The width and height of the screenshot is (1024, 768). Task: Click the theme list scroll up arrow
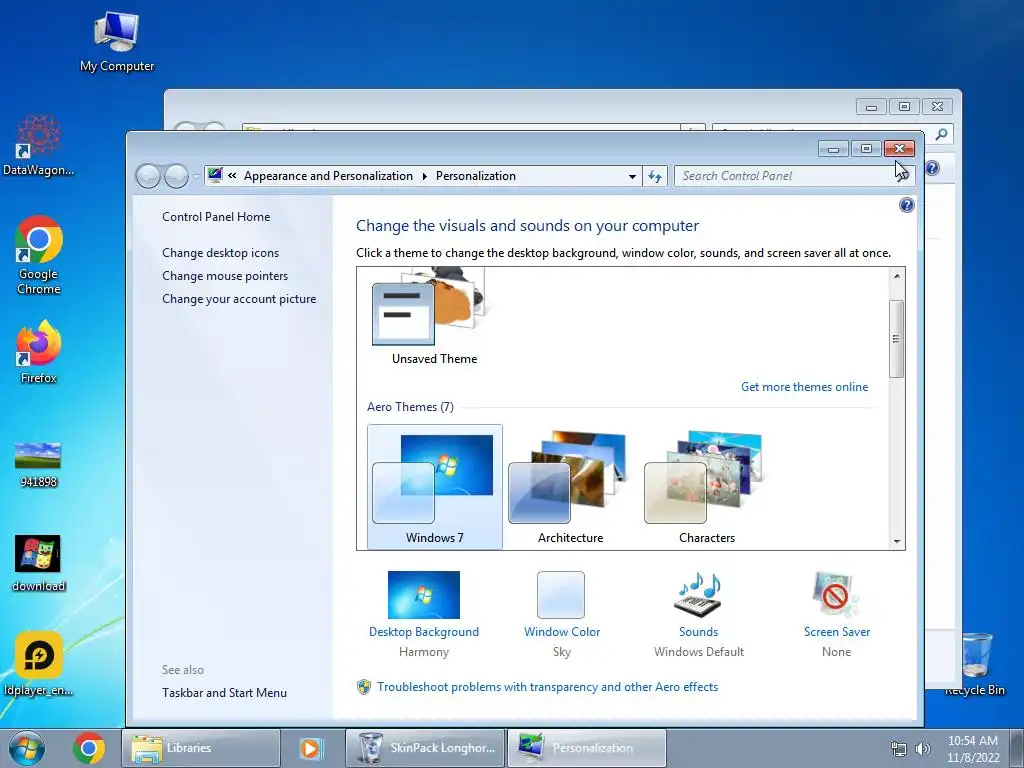897,276
